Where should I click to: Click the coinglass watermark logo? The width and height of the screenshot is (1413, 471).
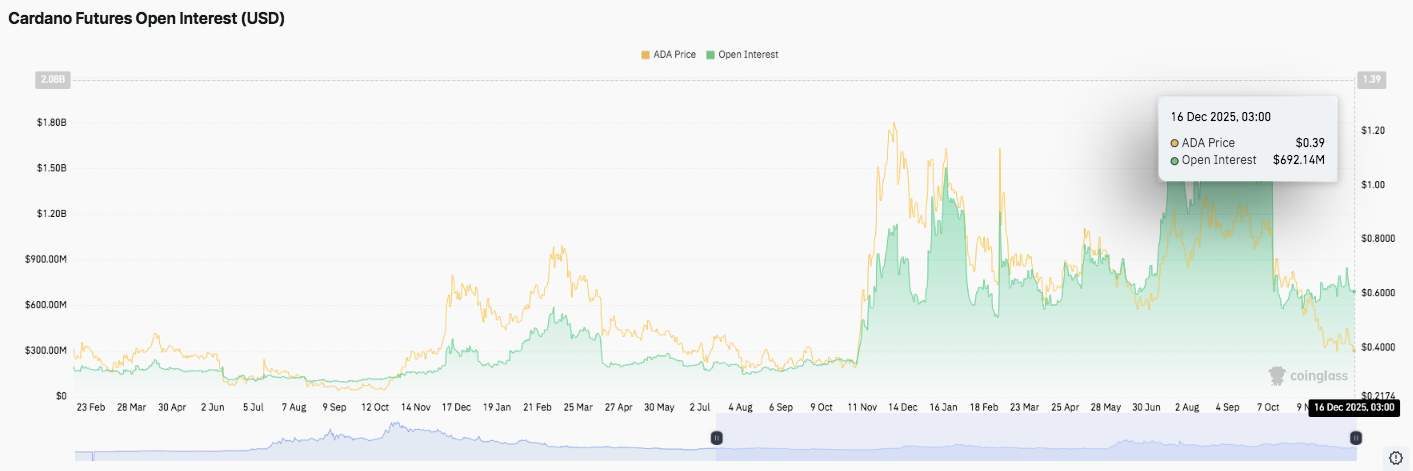click(x=1308, y=376)
